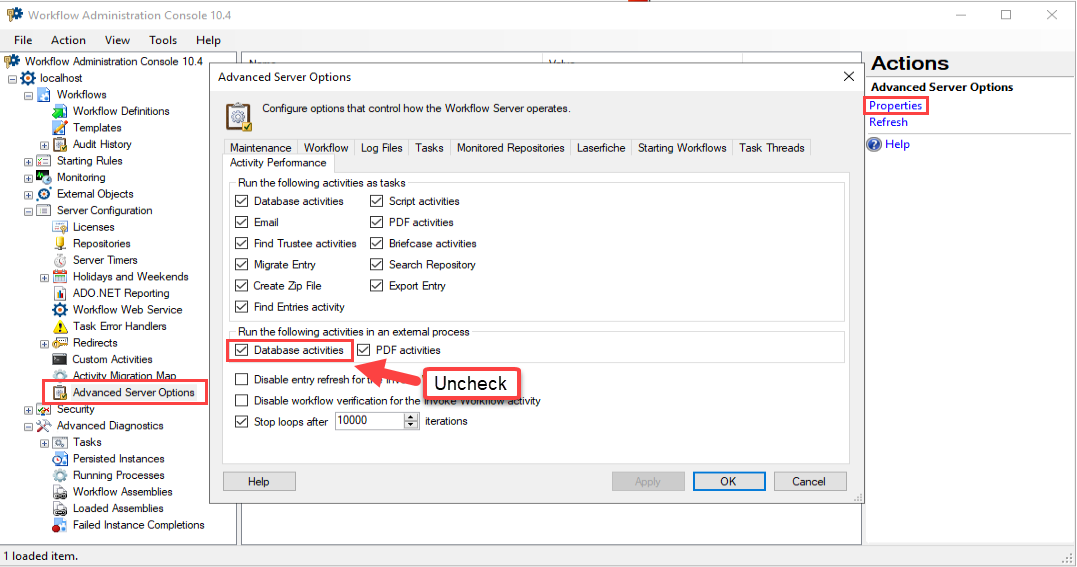Open the View menu
Viewport: 1077px width, 567px height.
tap(117, 40)
